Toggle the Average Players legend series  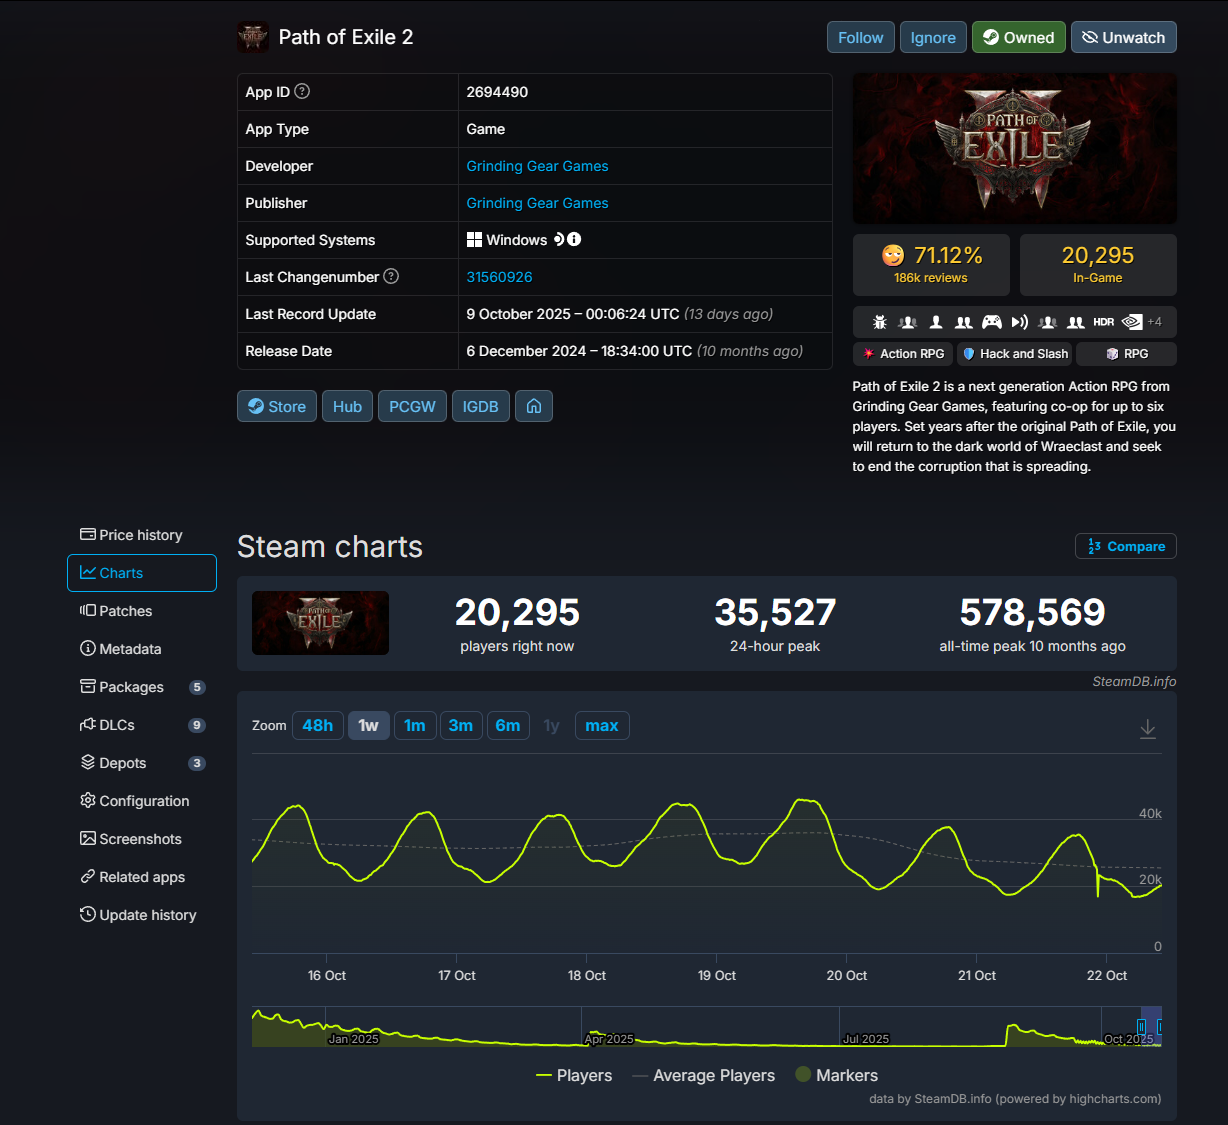704,1075
